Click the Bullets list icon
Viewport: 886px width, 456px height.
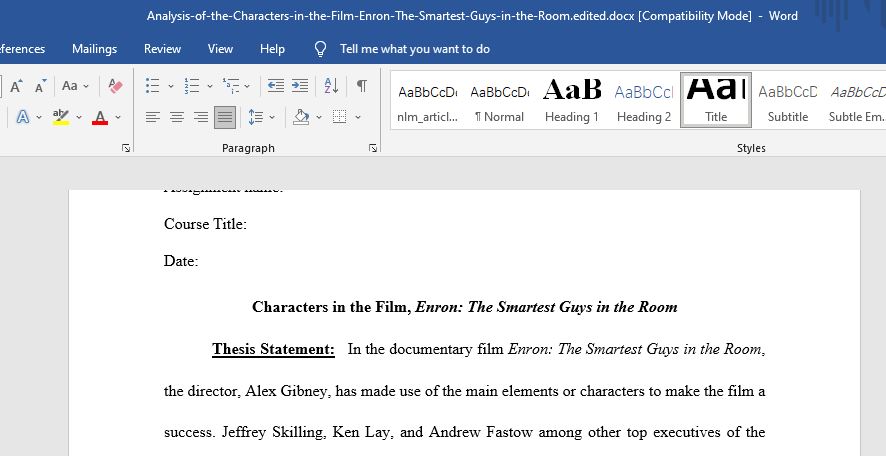[x=153, y=86]
